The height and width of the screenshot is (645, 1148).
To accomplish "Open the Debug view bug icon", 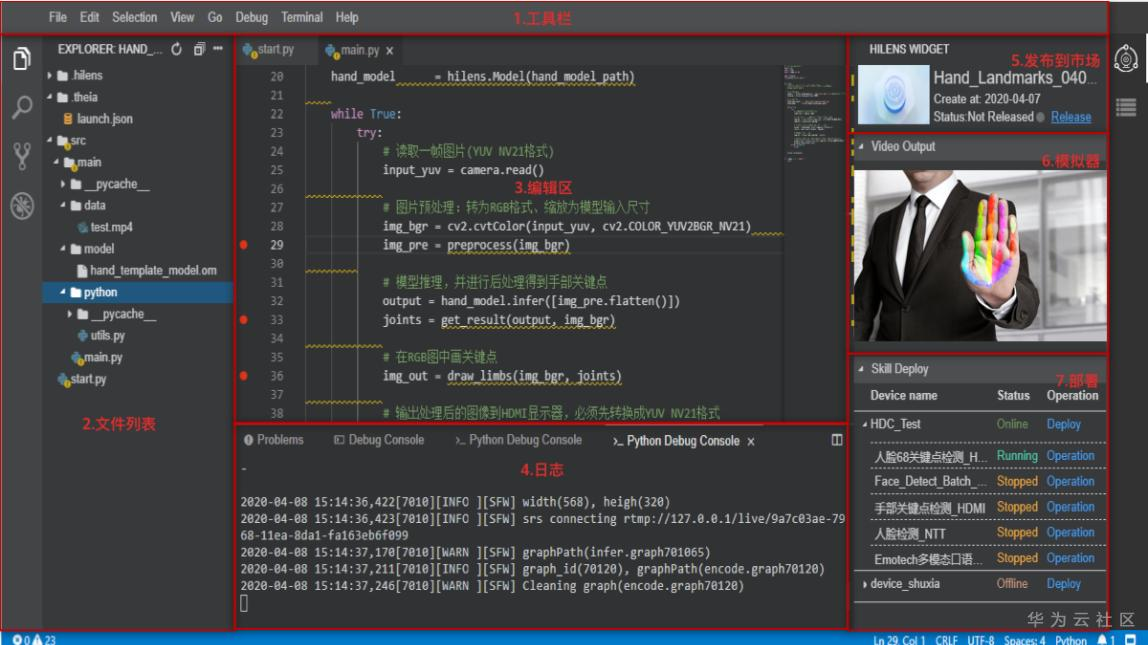I will coord(21,206).
